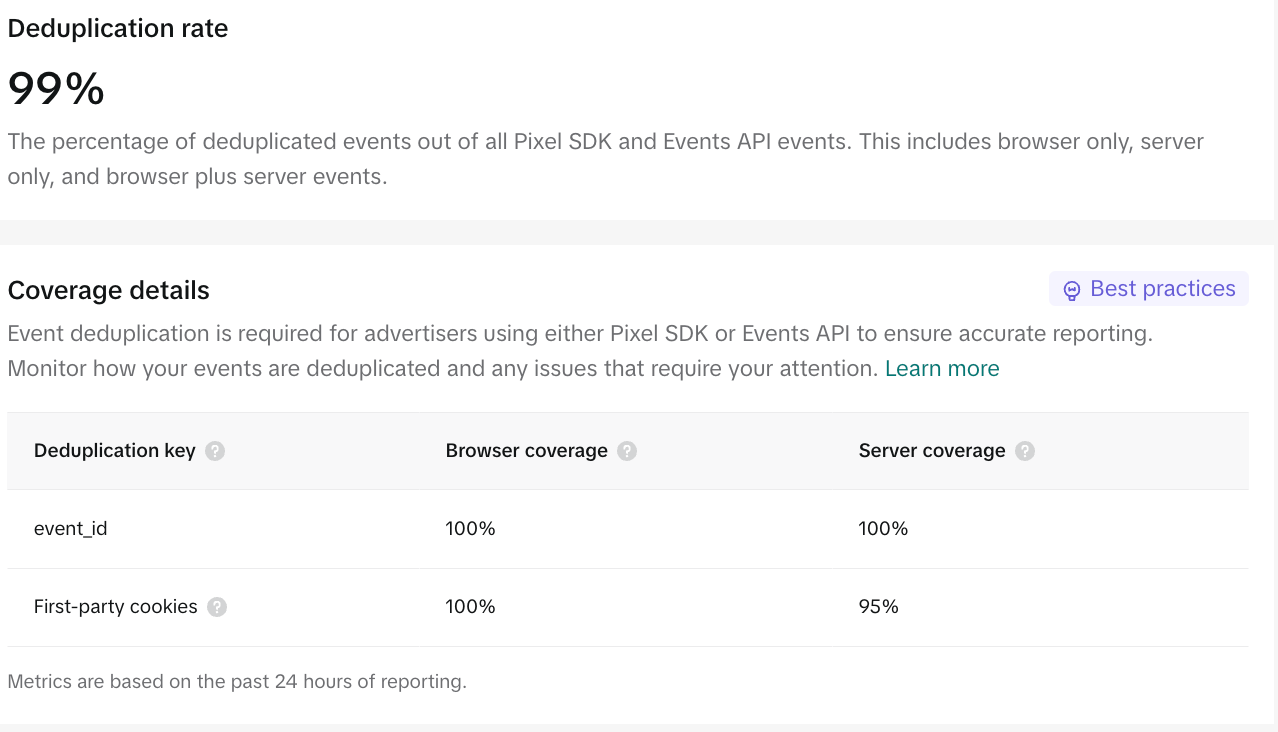Open the Server coverage help tooltip icon
The image size is (1278, 732).
pyautogui.click(x=1025, y=451)
